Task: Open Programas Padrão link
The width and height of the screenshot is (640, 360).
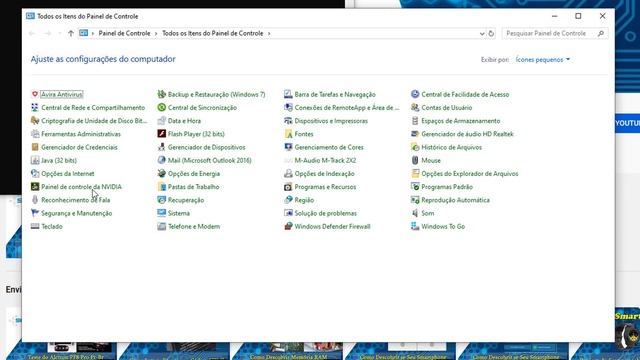Action: [x=447, y=187]
